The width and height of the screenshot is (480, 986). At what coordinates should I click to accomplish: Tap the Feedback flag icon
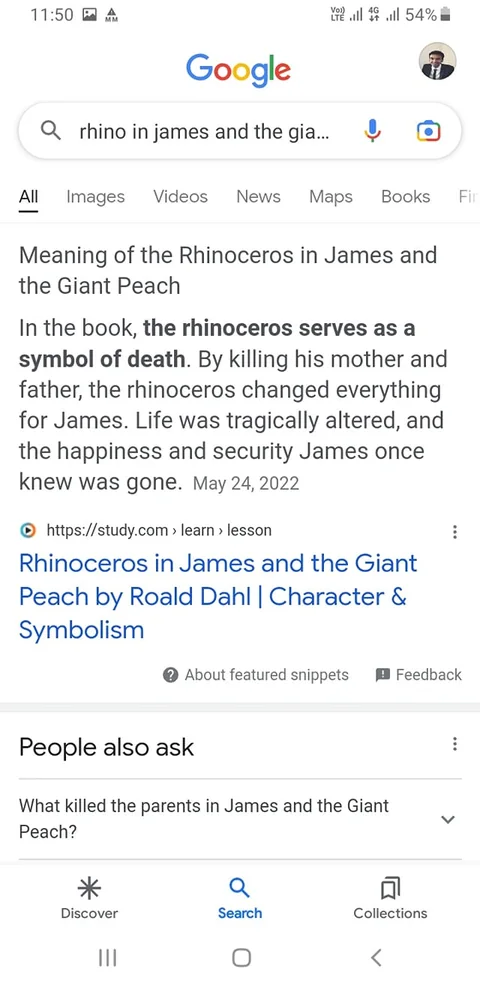pyautogui.click(x=382, y=675)
